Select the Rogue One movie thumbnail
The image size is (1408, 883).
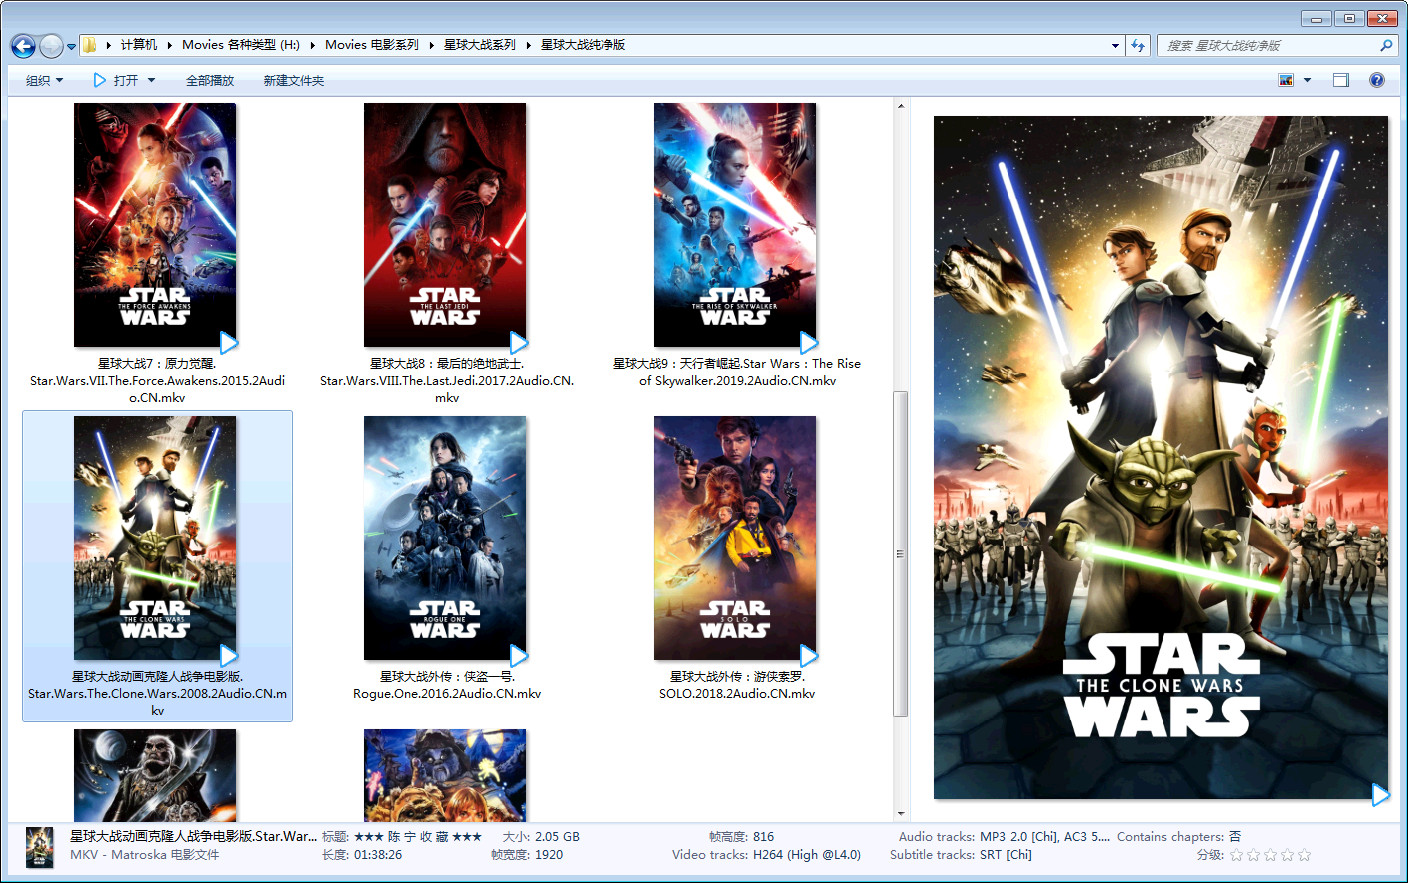[x=445, y=538]
